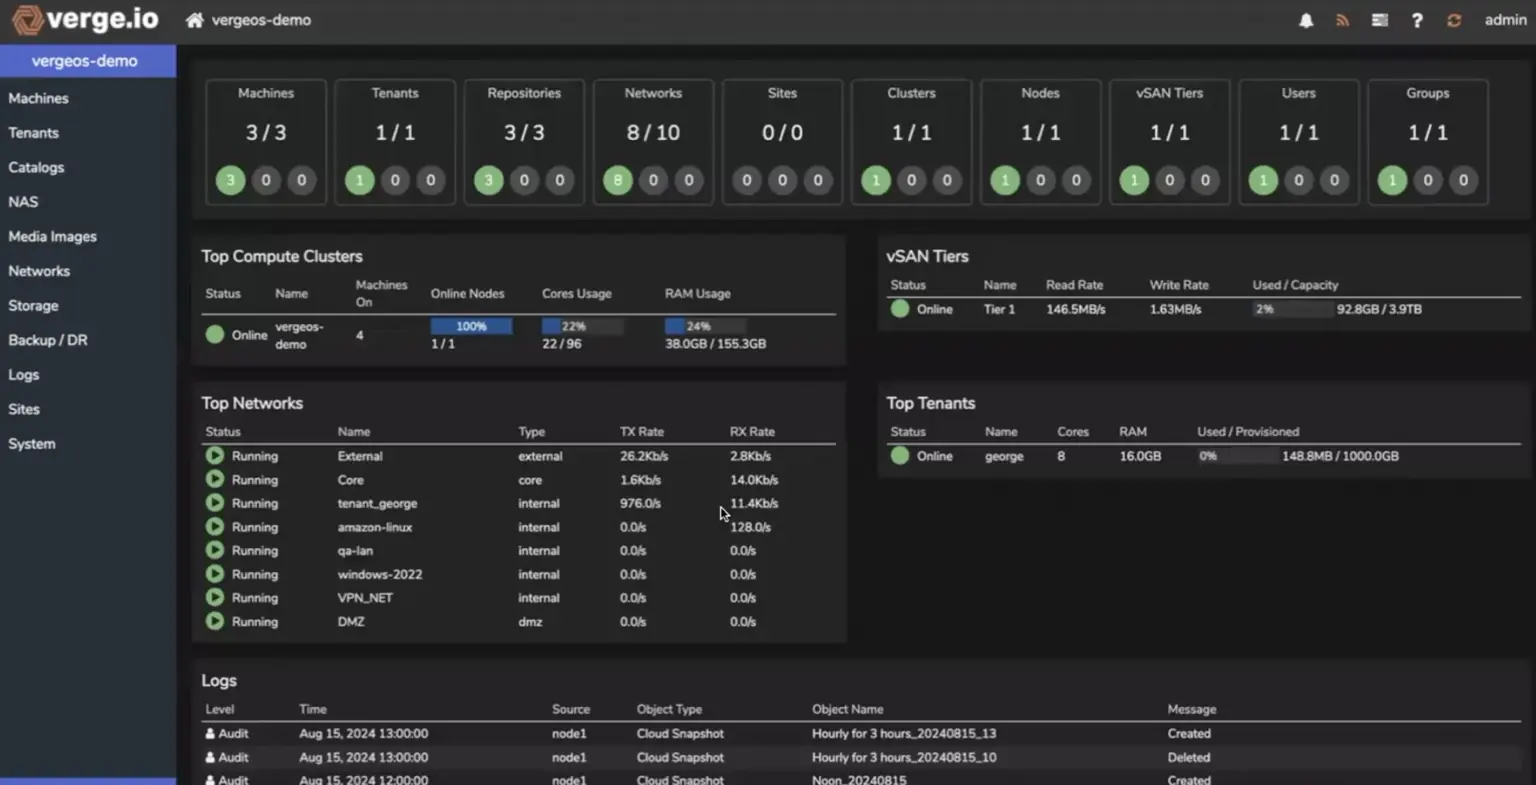Click running icon for tenant_george network
Screen dimensions: 1536x785
[215, 503]
